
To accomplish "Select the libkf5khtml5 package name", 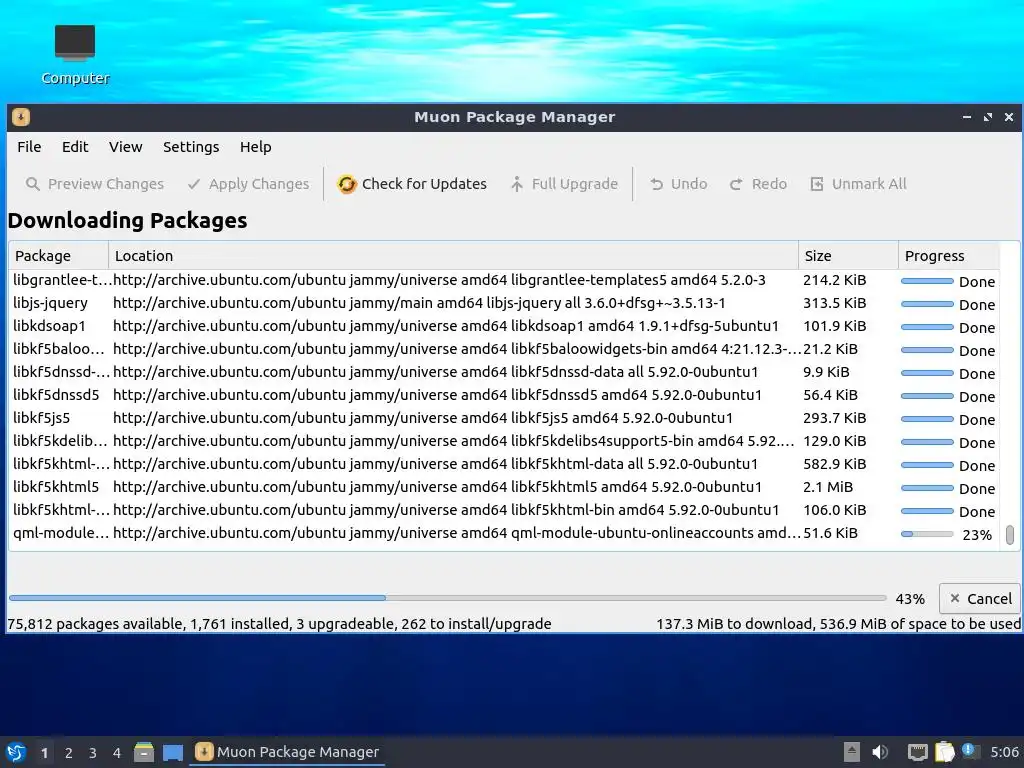I will pyautogui.click(x=56, y=487).
